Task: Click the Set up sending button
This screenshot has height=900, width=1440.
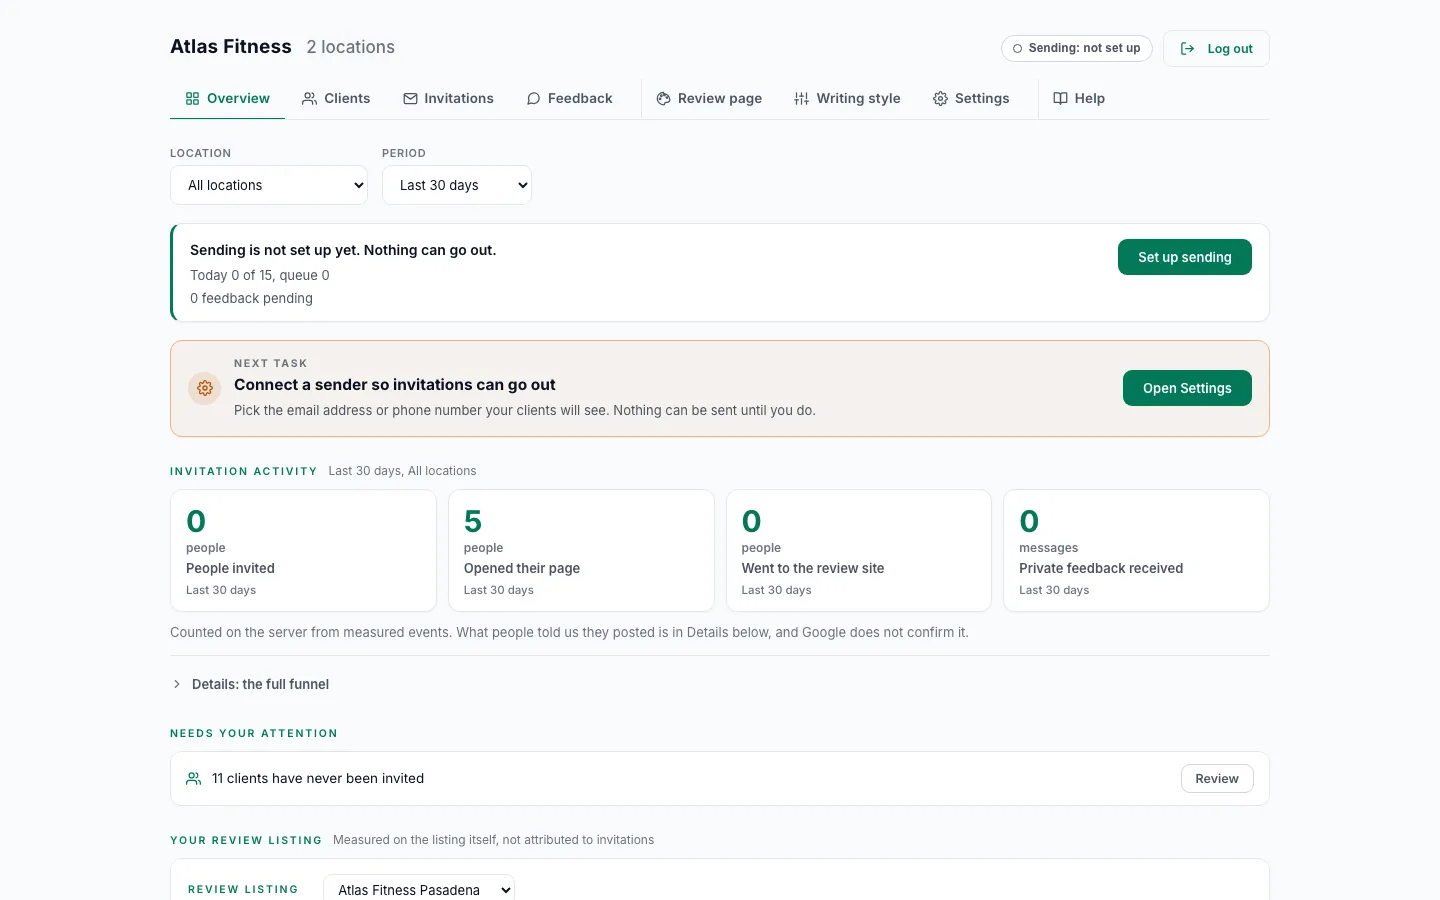Action: point(1185,257)
